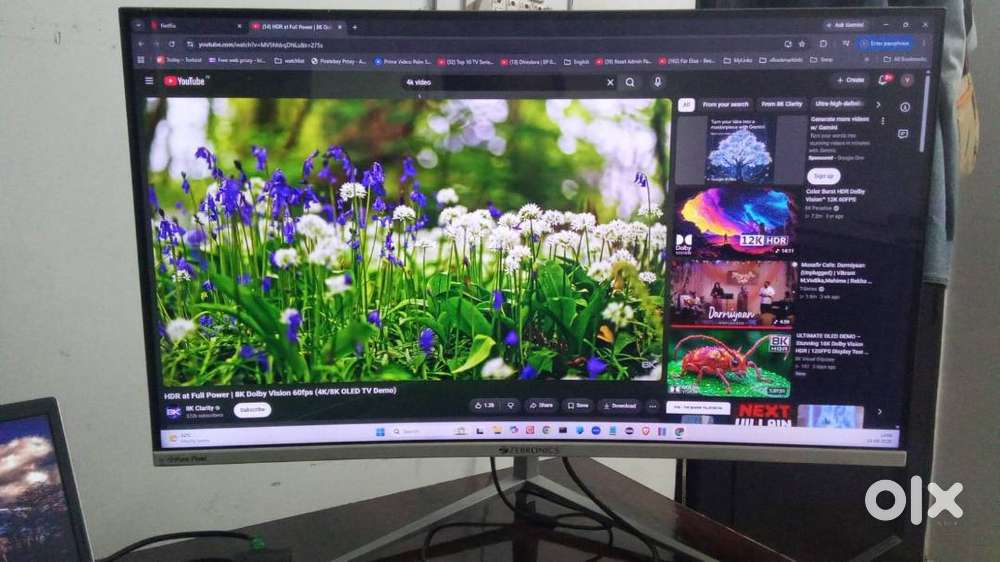Image resolution: width=1000 pixels, height=562 pixels.
Task: Switch to the Netflix browser tab
Action: click(x=195, y=26)
